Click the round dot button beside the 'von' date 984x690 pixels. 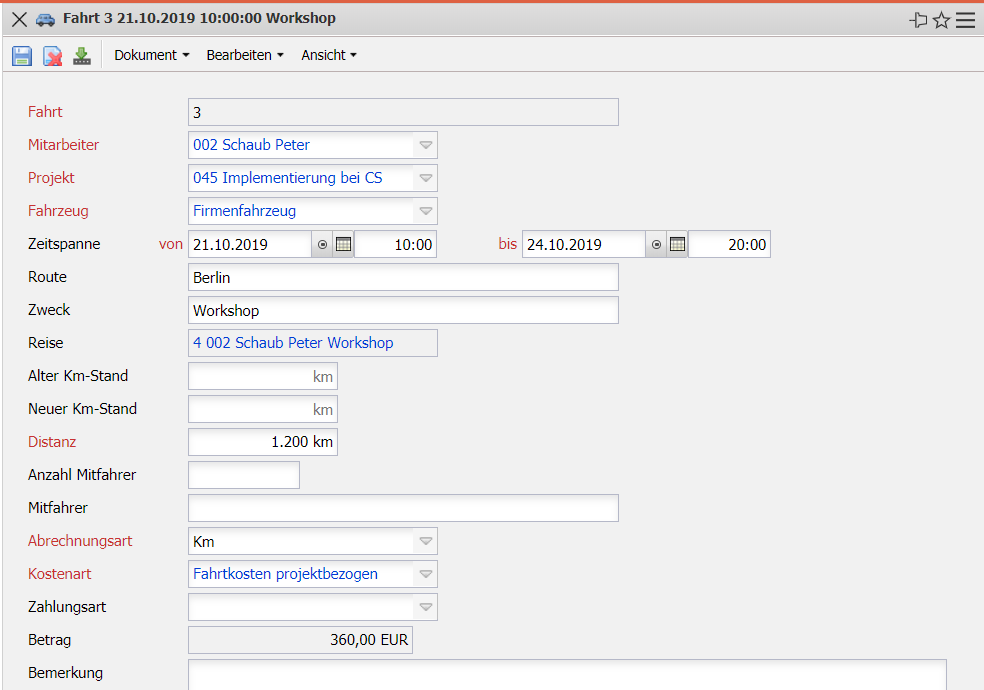click(x=322, y=244)
